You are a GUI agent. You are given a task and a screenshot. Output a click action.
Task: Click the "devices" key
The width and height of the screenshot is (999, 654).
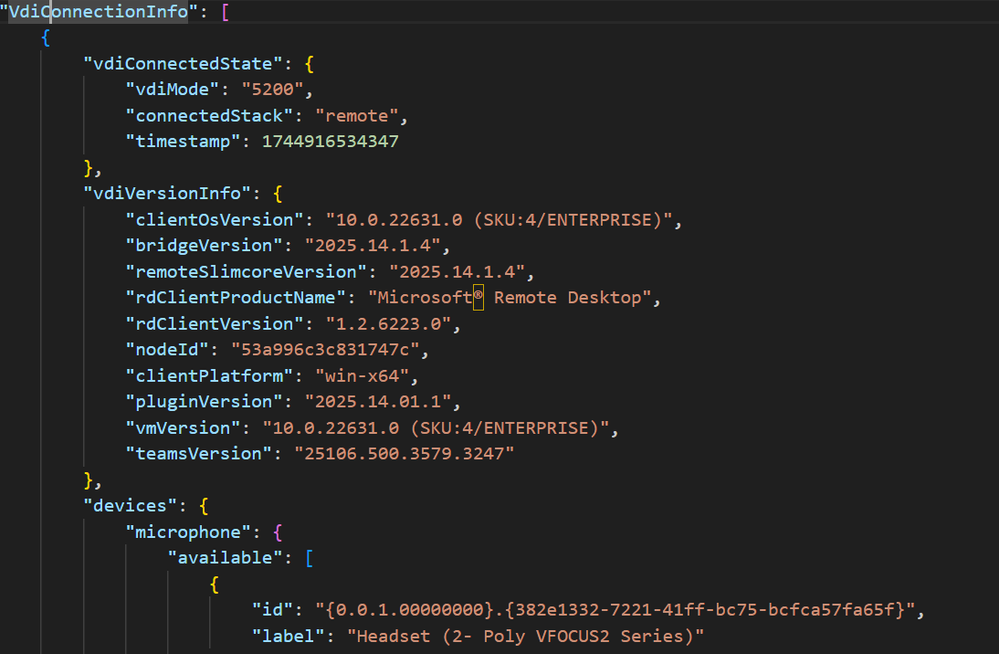(130, 506)
